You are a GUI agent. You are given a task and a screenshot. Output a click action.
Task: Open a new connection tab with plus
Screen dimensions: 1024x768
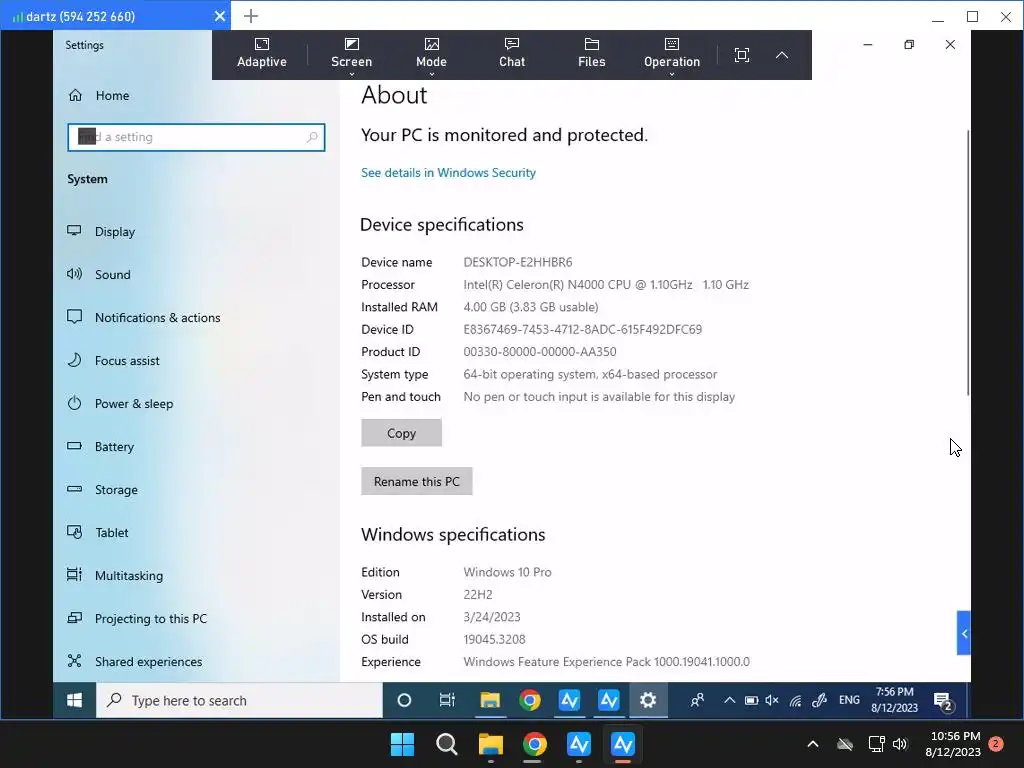point(251,16)
